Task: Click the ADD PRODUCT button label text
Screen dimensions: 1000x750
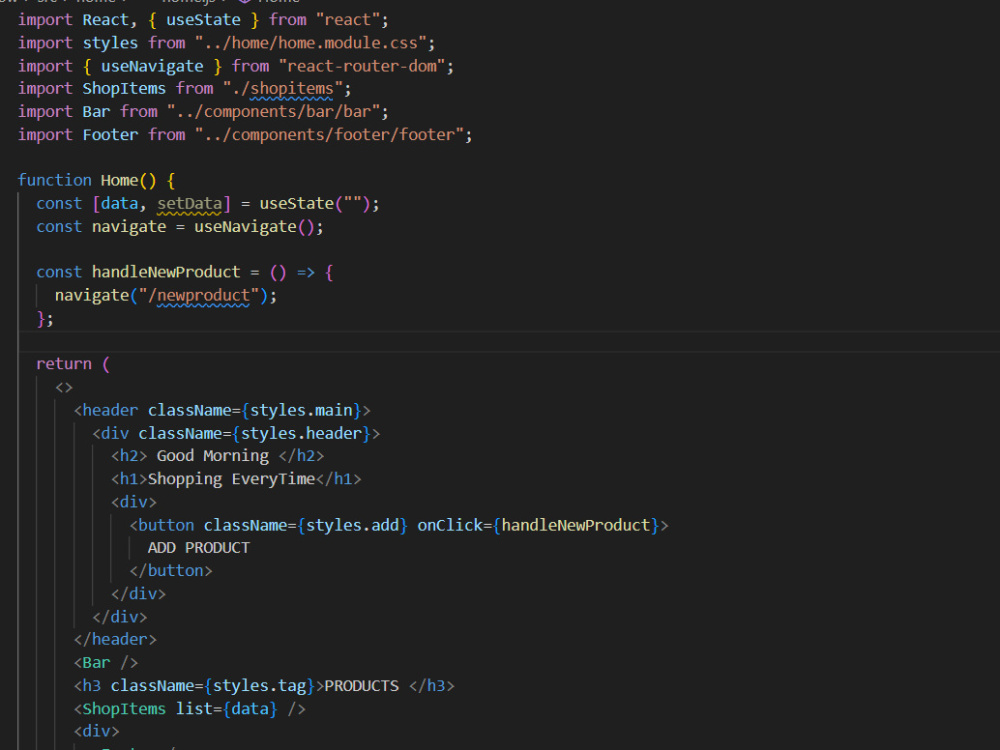Action: coord(198,548)
